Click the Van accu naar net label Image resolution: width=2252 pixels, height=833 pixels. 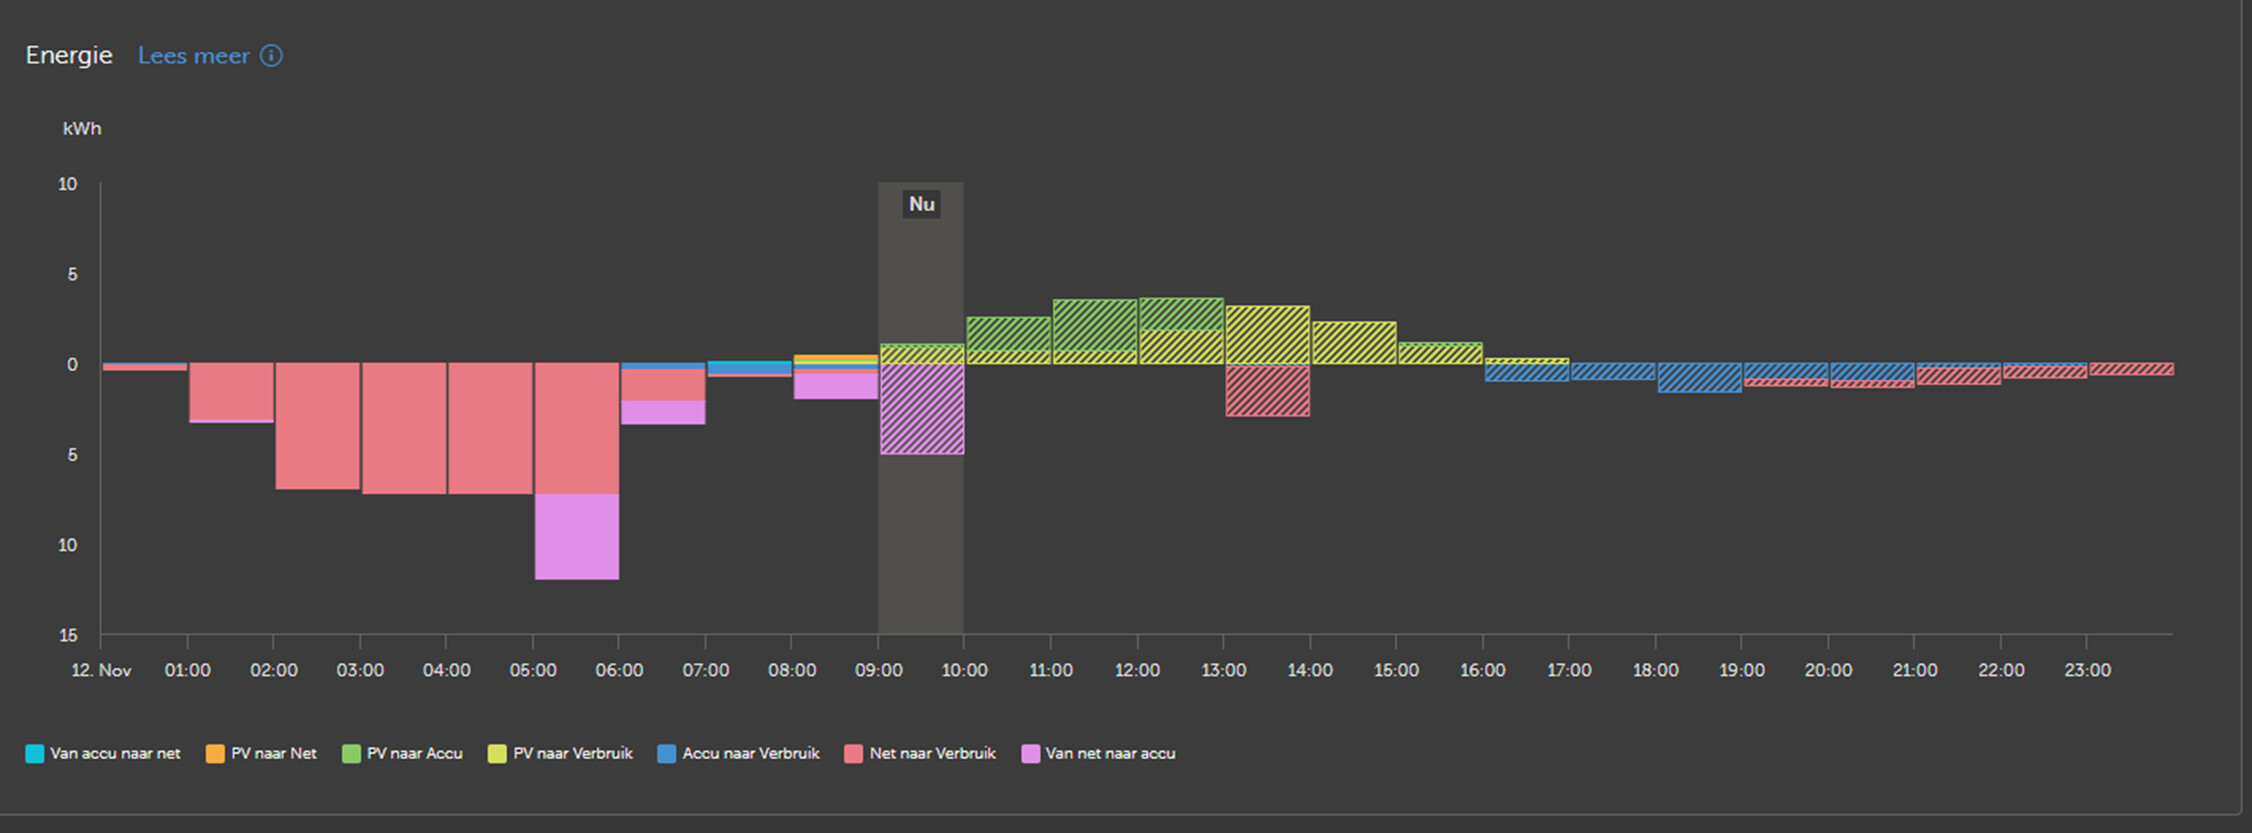[x=115, y=754]
